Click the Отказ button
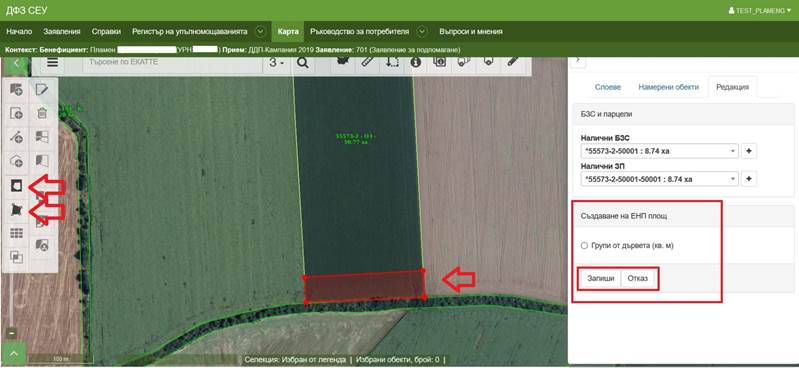The width and height of the screenshot is (799, 368). (637, 279)
